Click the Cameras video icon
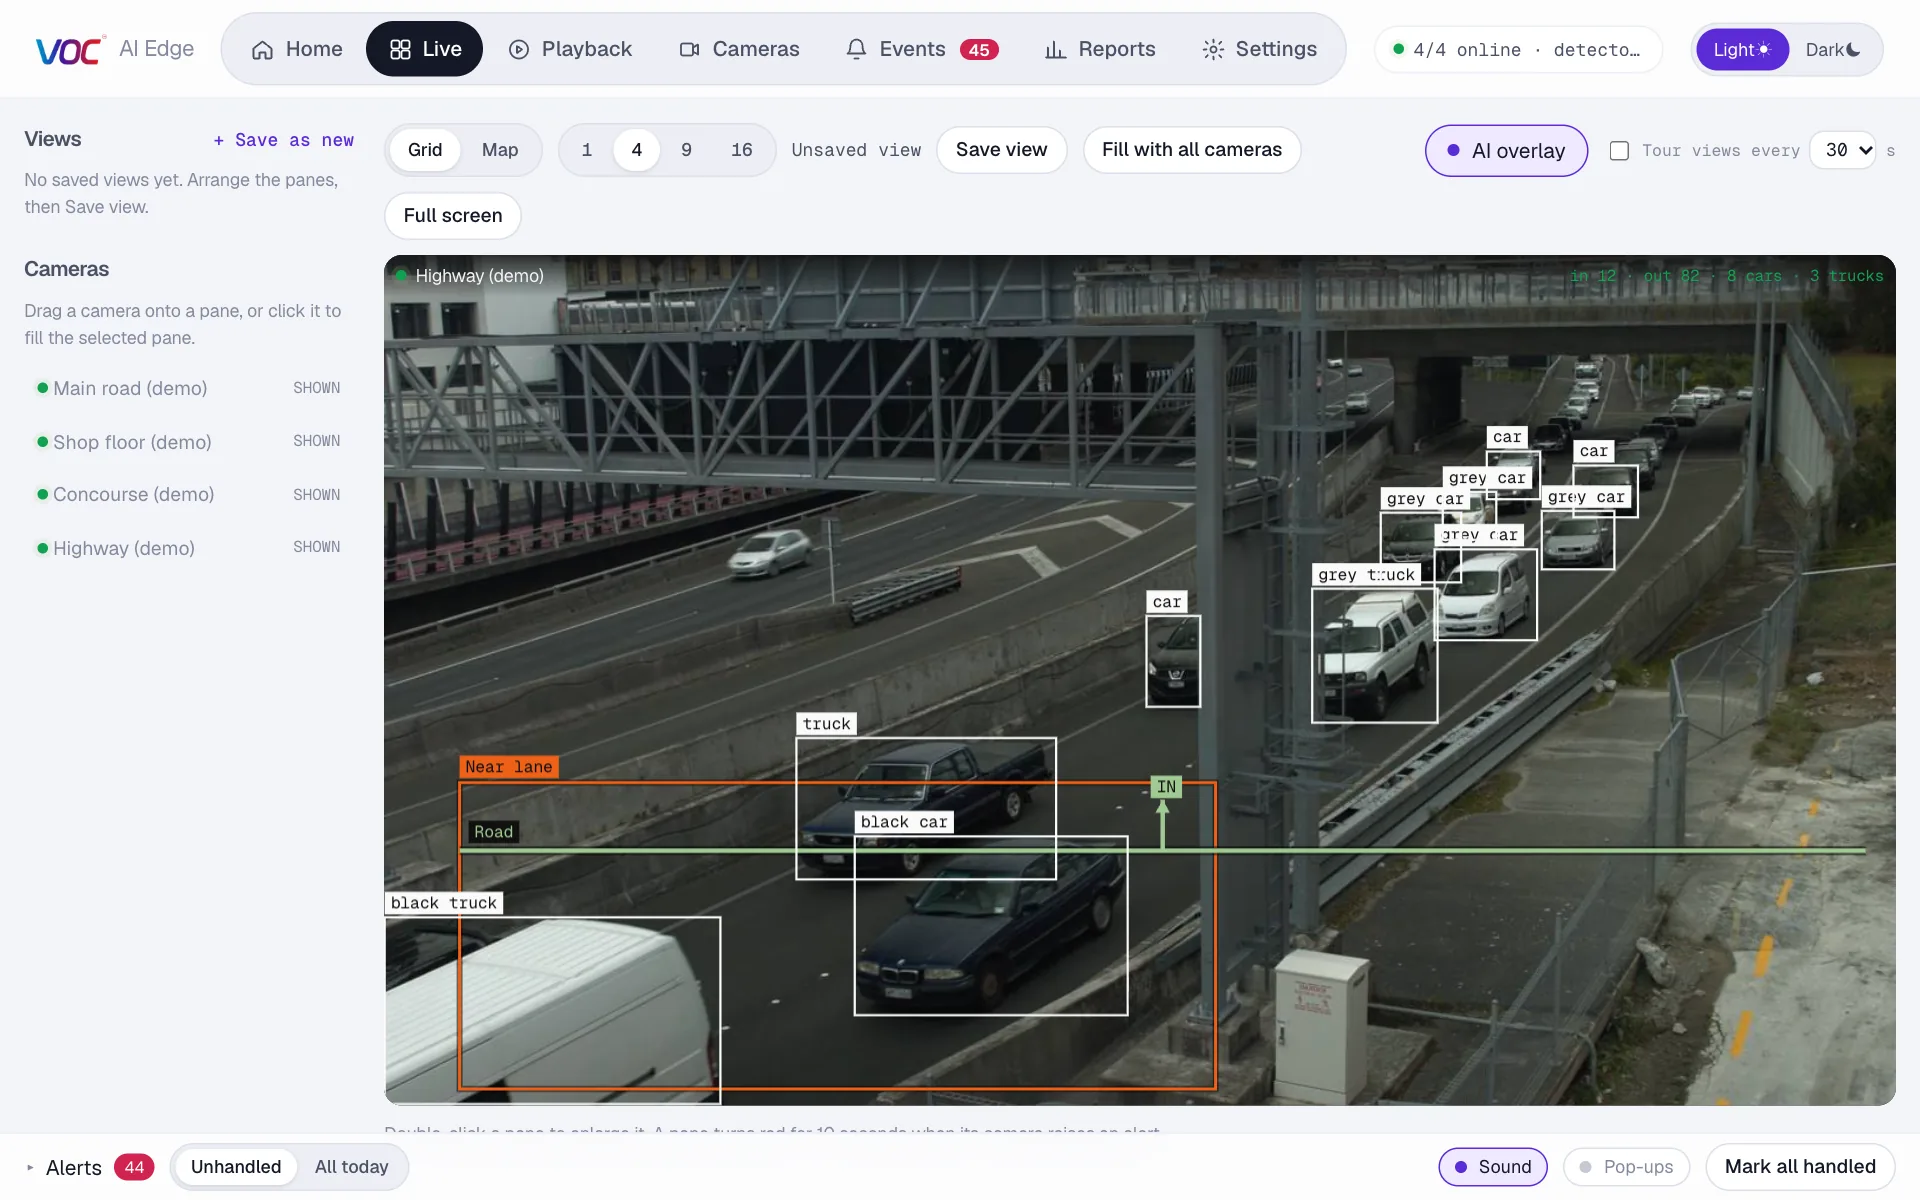1920x1200 pixels. click(x=689, y=50)
